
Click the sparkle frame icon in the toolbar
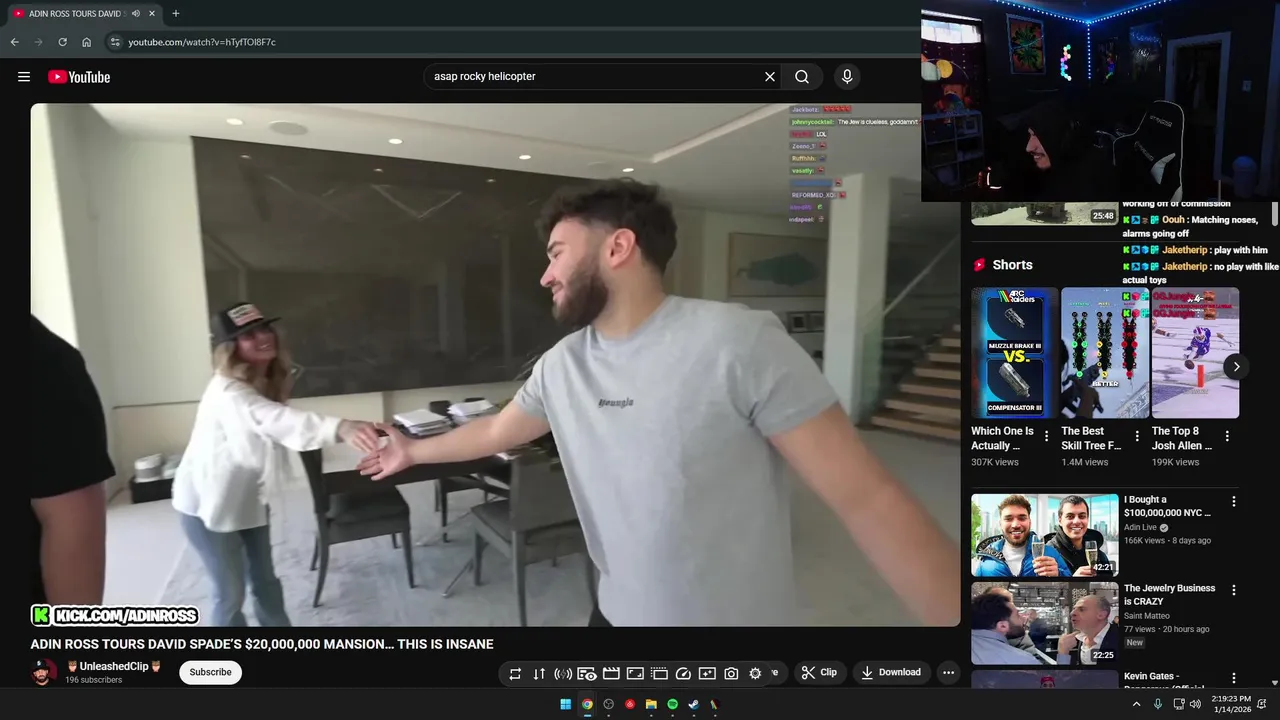pos(707,674)
